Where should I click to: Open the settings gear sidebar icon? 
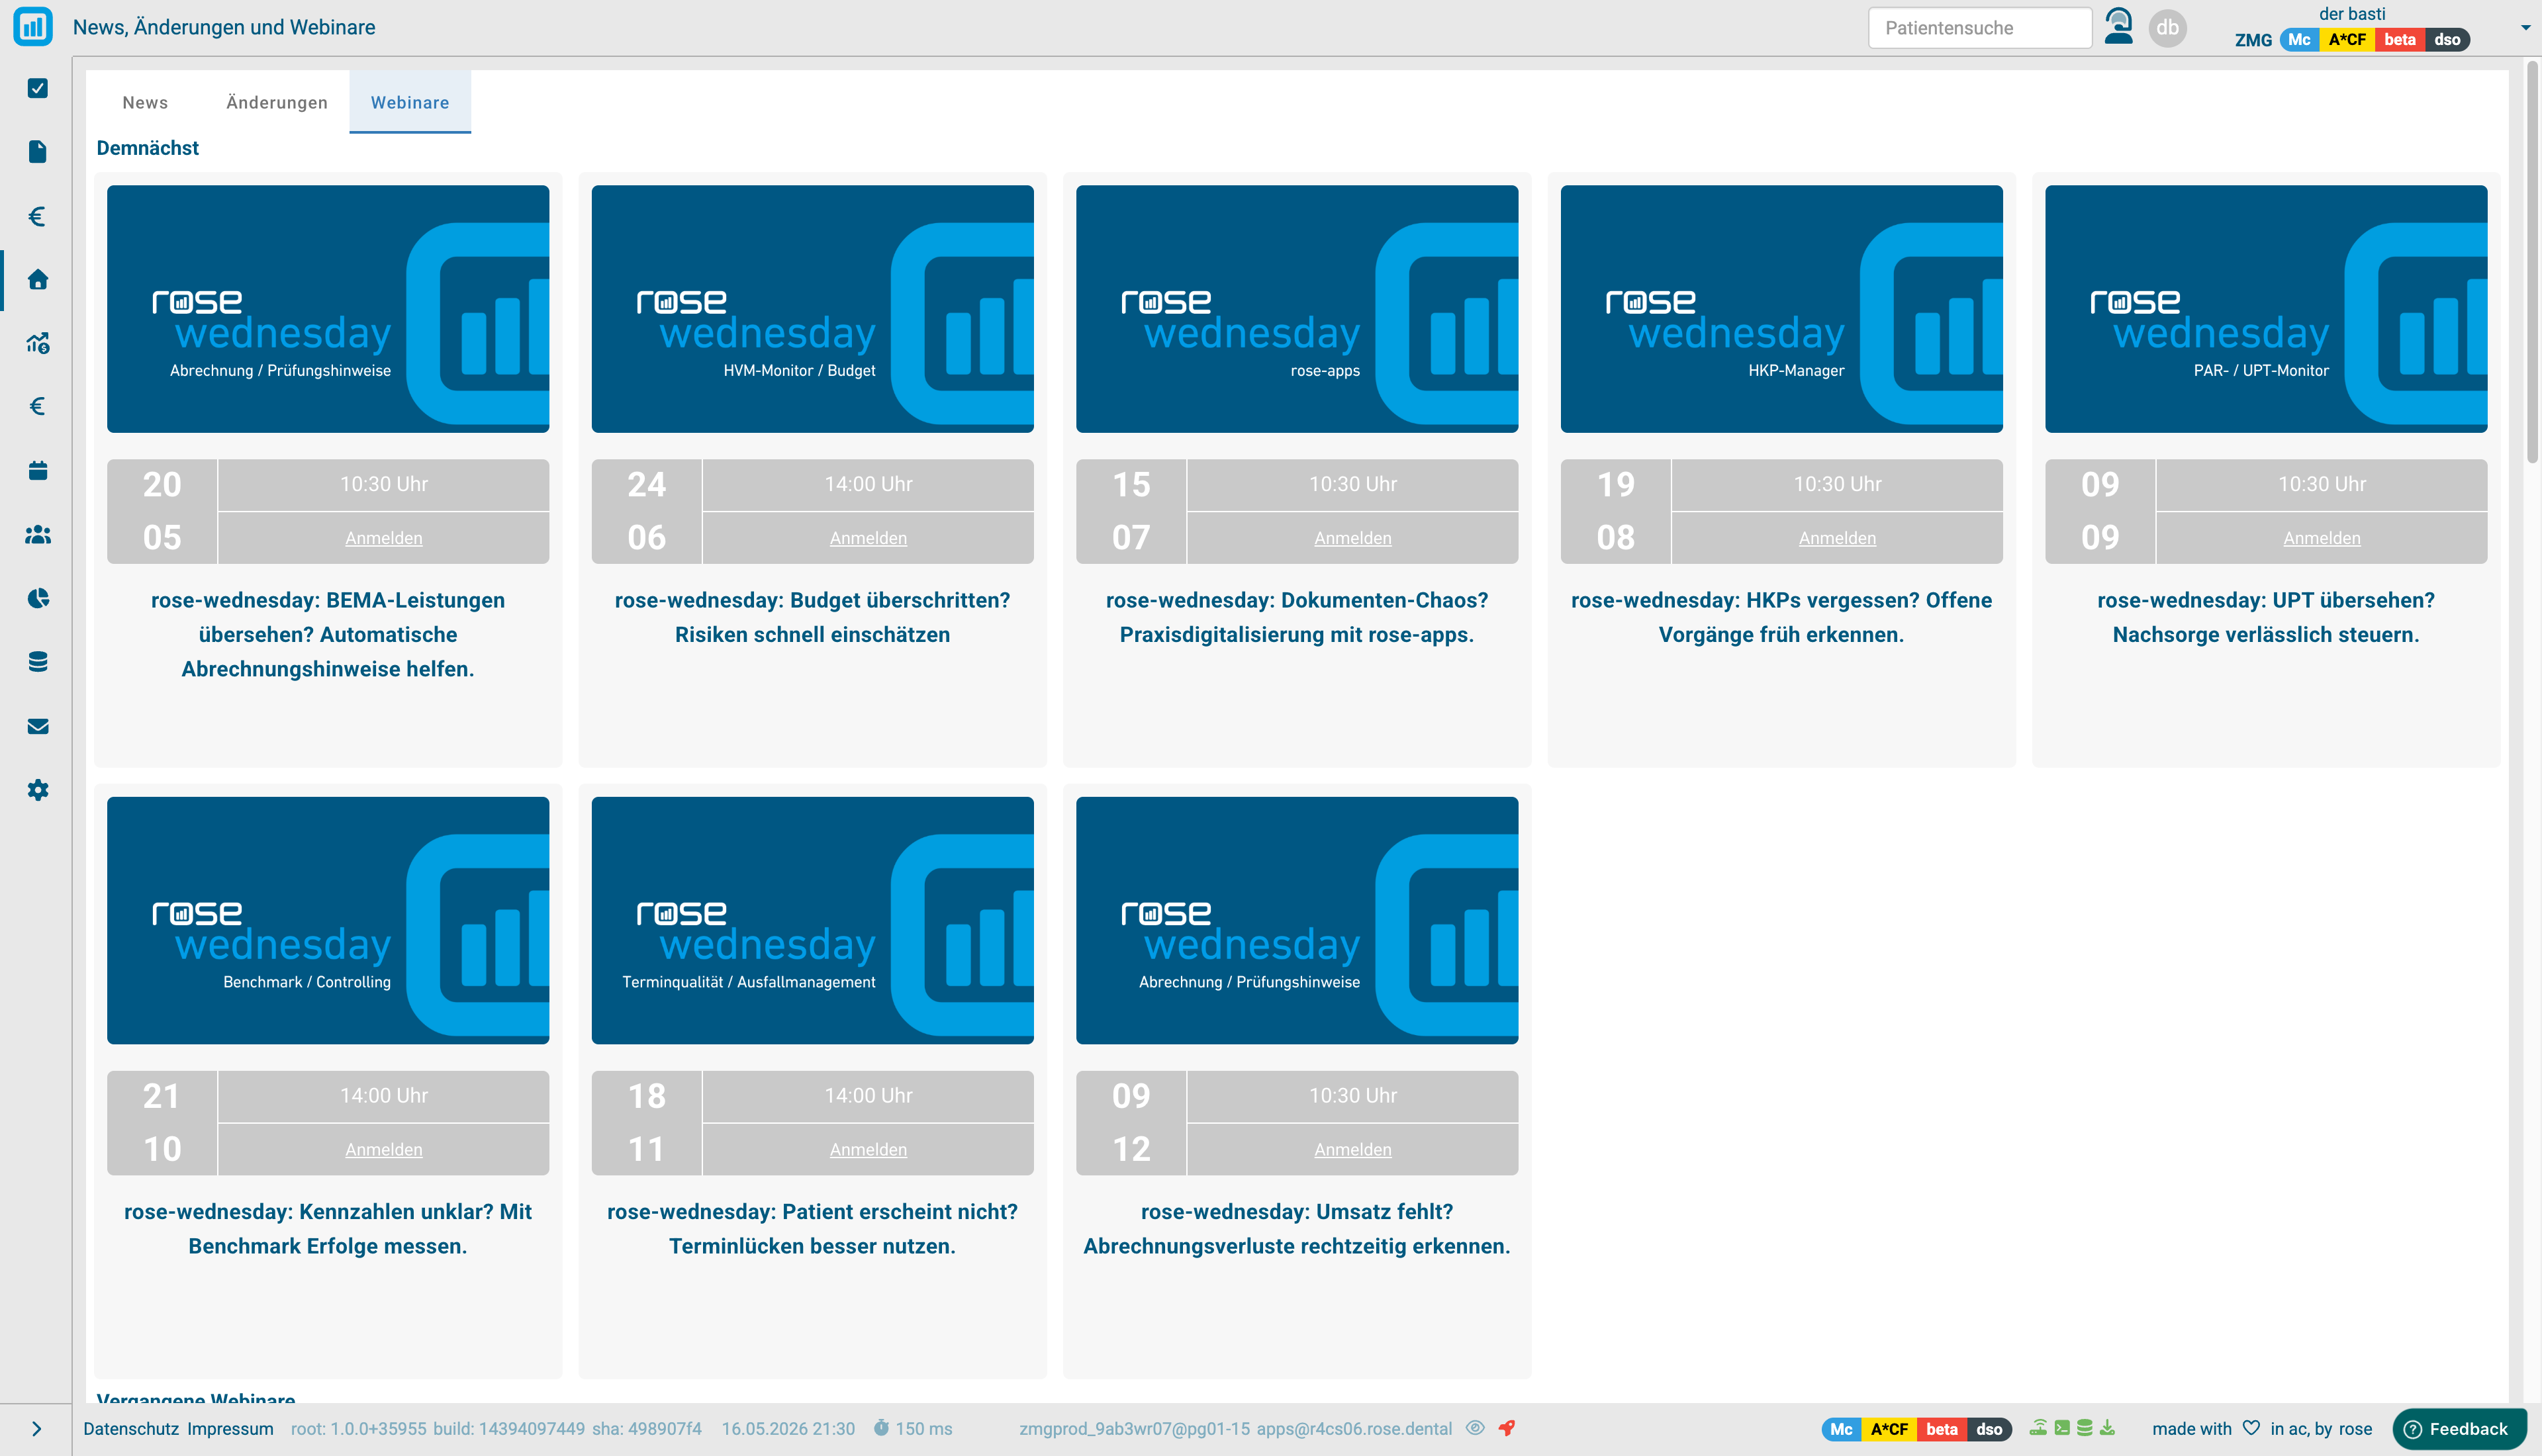pyautogui.click(x=38, y=790)
